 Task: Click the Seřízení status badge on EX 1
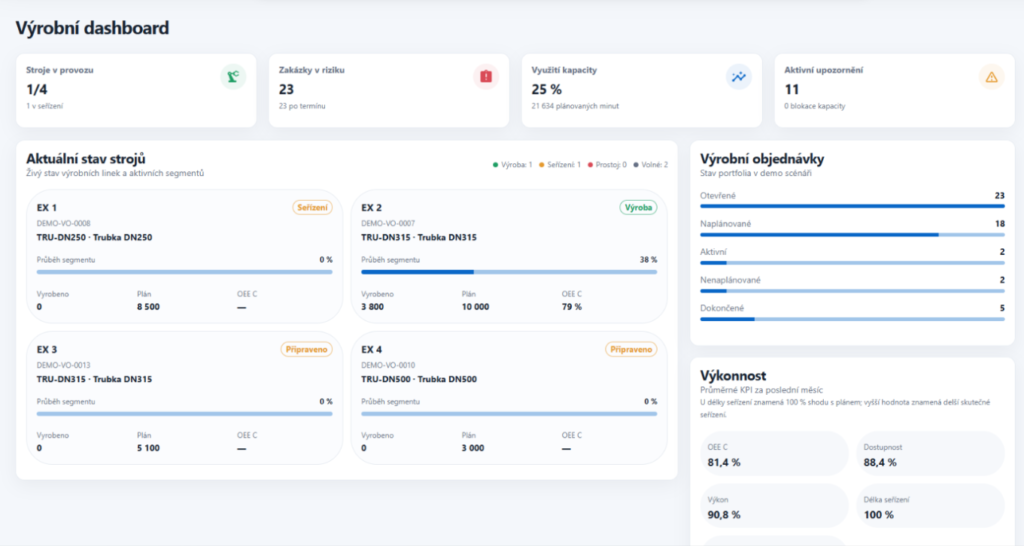[312, 208]
